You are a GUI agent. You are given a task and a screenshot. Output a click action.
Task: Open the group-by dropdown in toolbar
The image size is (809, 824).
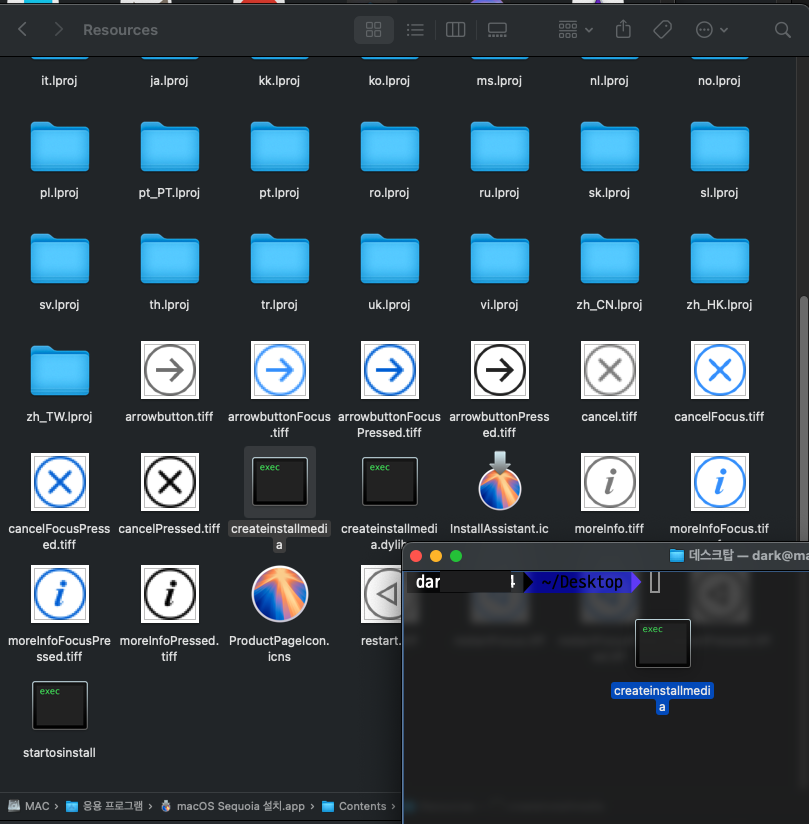point(575,30)
